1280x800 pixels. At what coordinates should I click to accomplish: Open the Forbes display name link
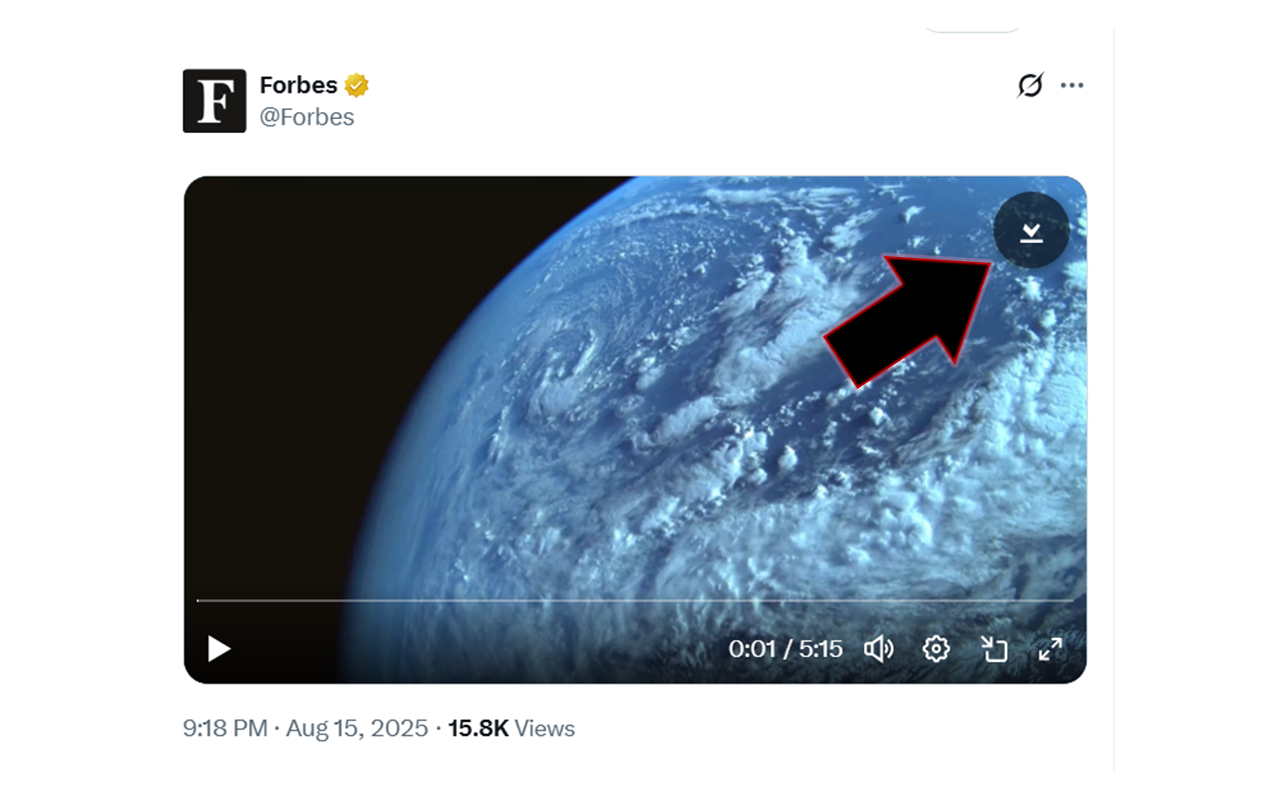point(298,85)
